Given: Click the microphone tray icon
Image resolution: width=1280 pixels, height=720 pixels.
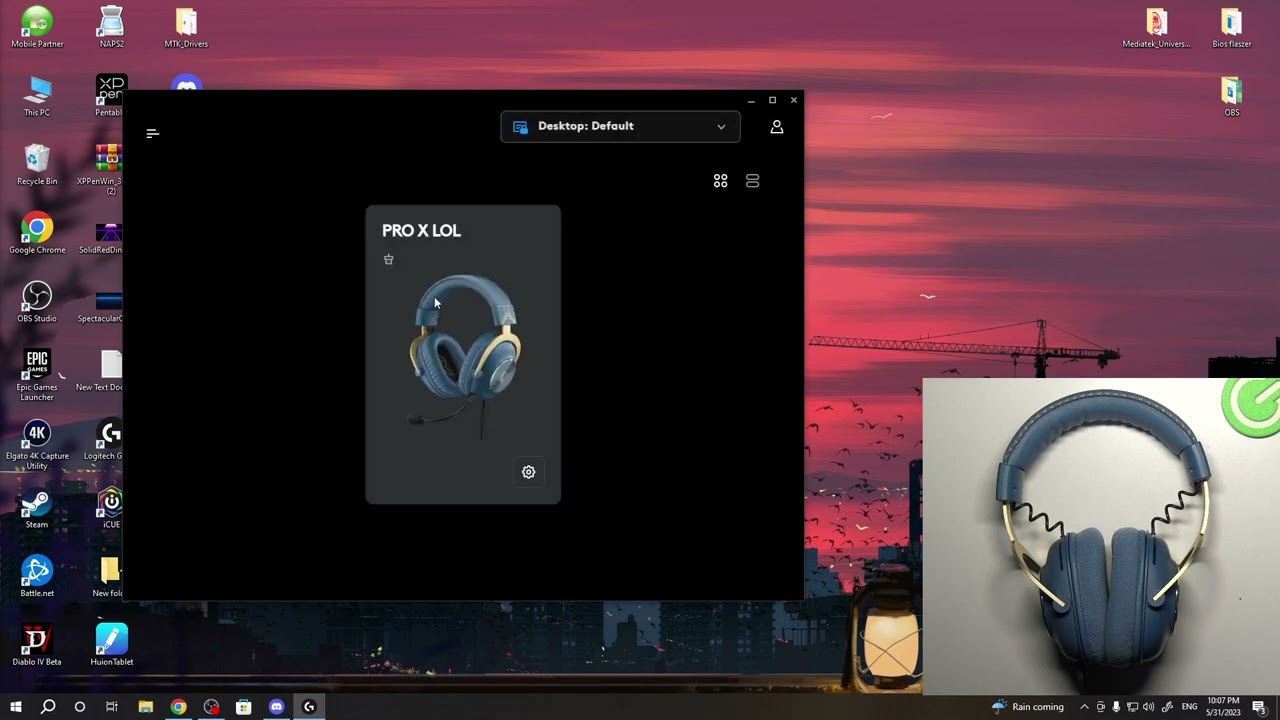Looking at the screenshot, I should point(1116,707).
